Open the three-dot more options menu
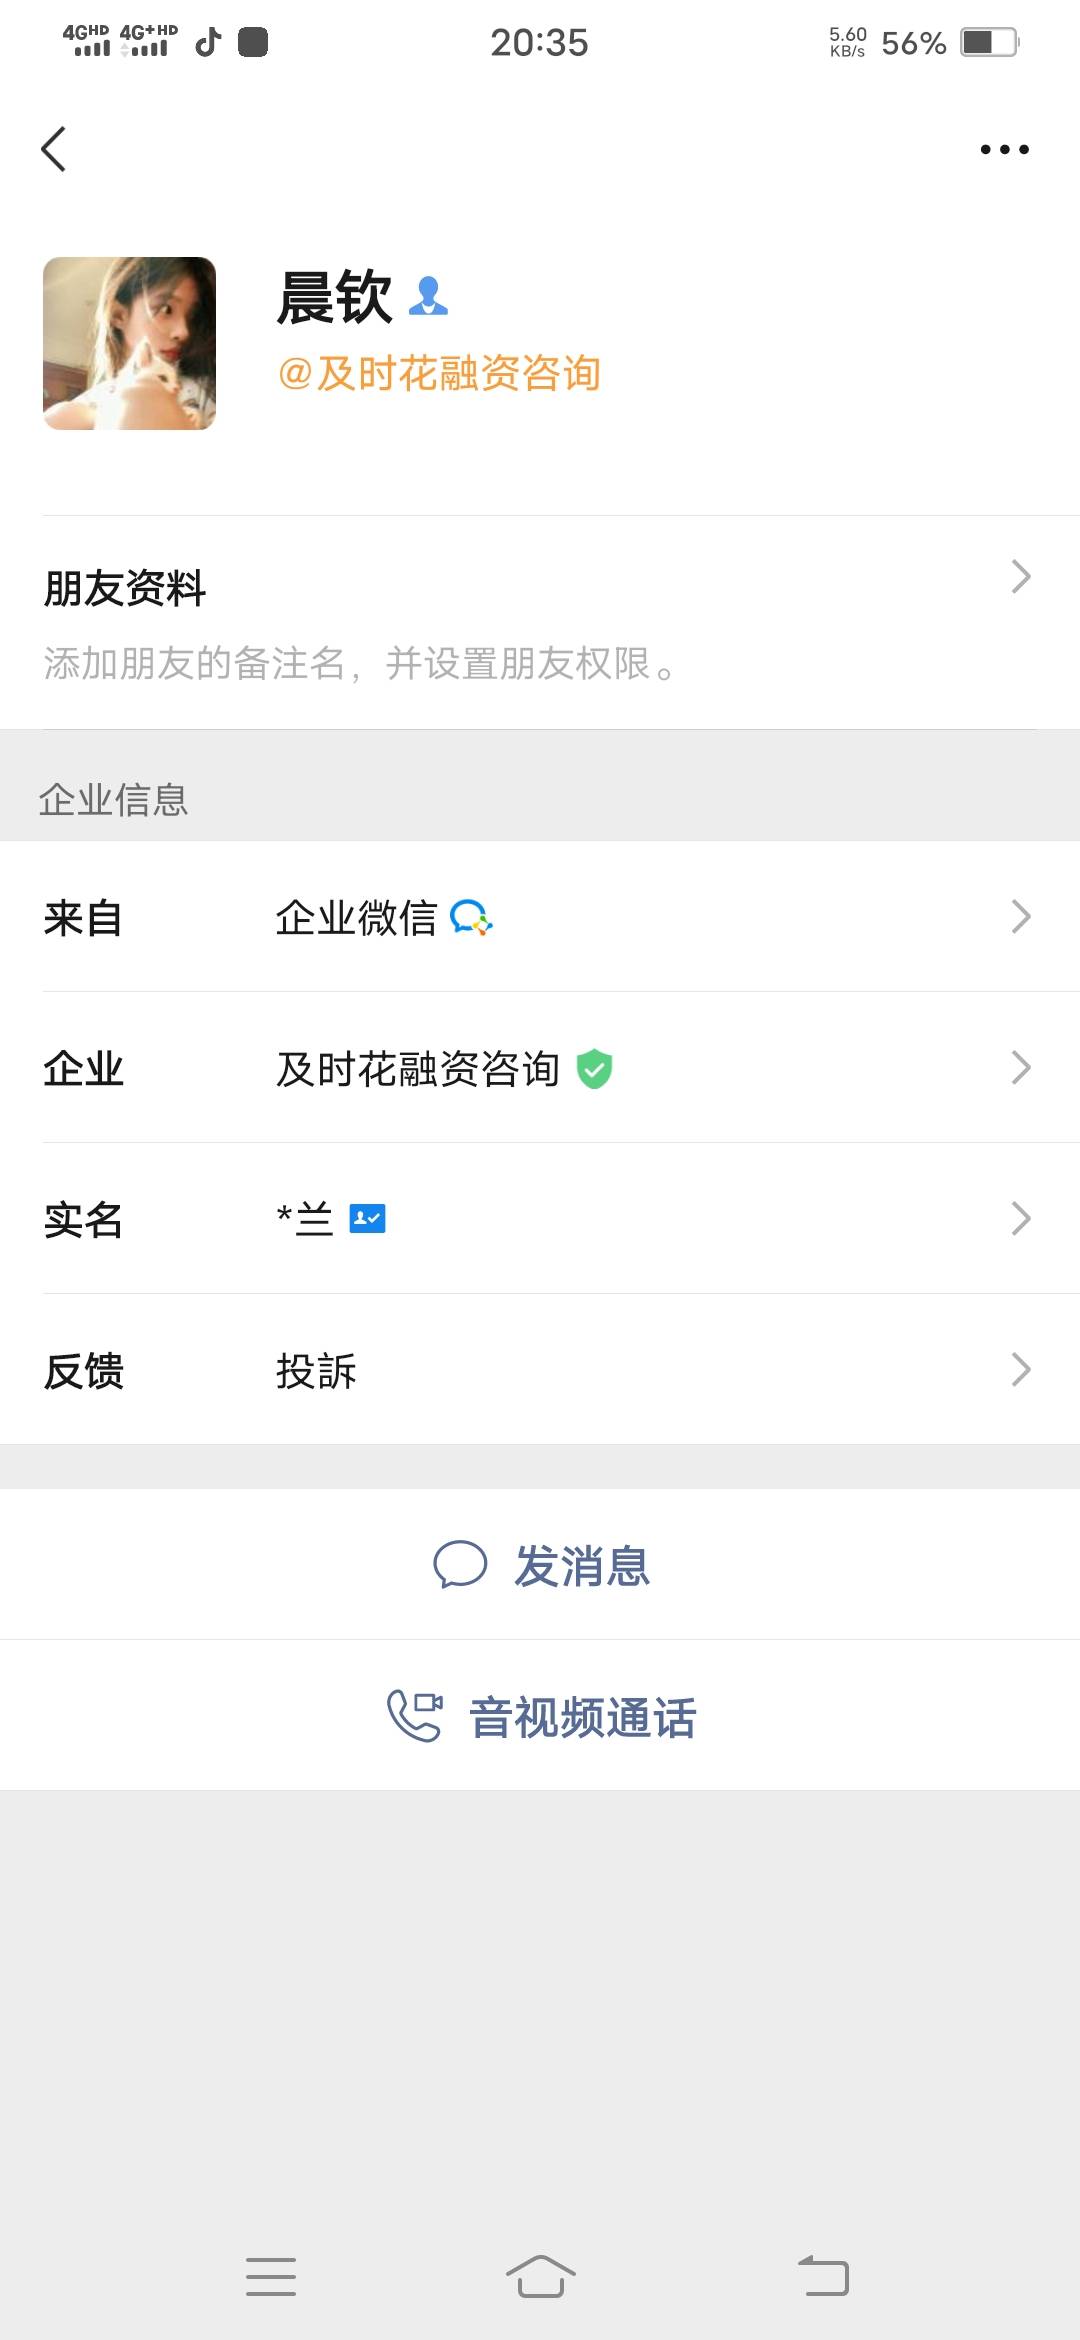This screenshot has width=1080, height=2340. [x=1004, y=149]
